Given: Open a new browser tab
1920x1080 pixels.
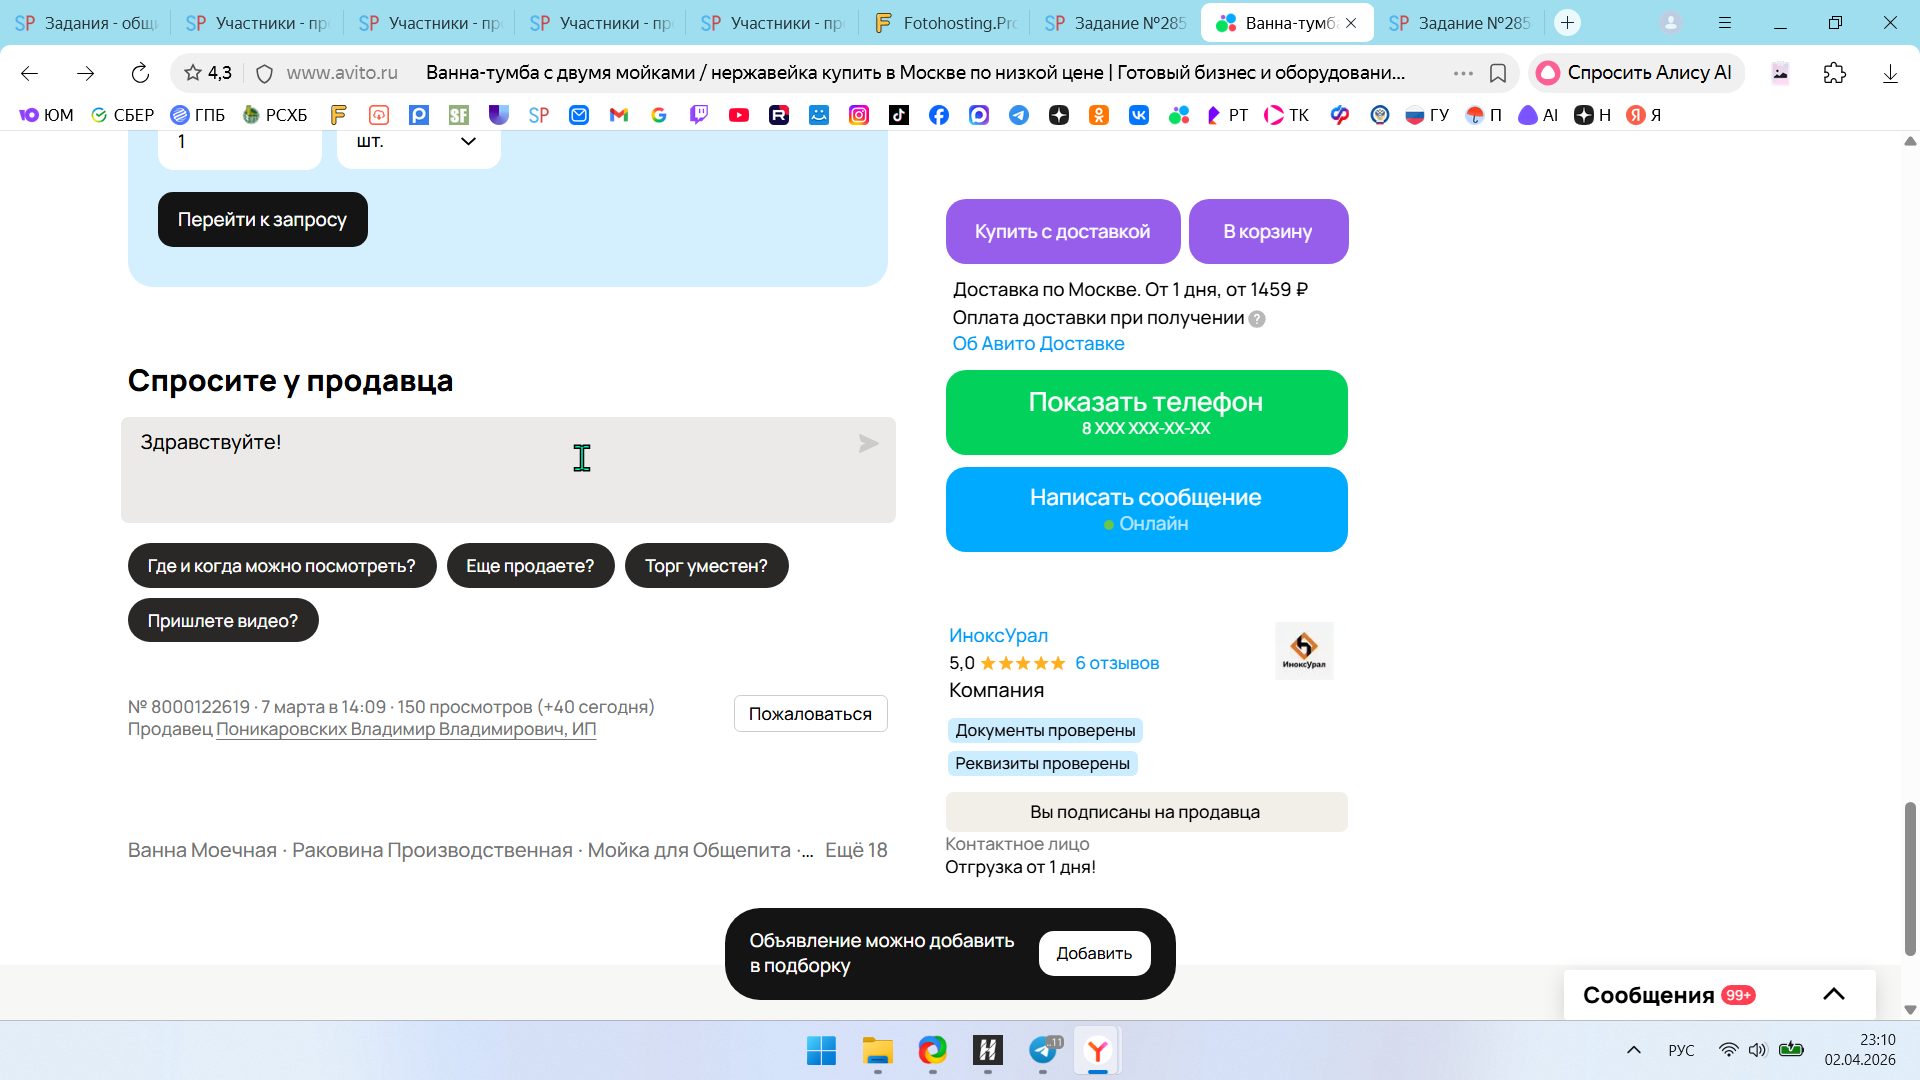Looking at the screenshot, I should [1567, 22].
